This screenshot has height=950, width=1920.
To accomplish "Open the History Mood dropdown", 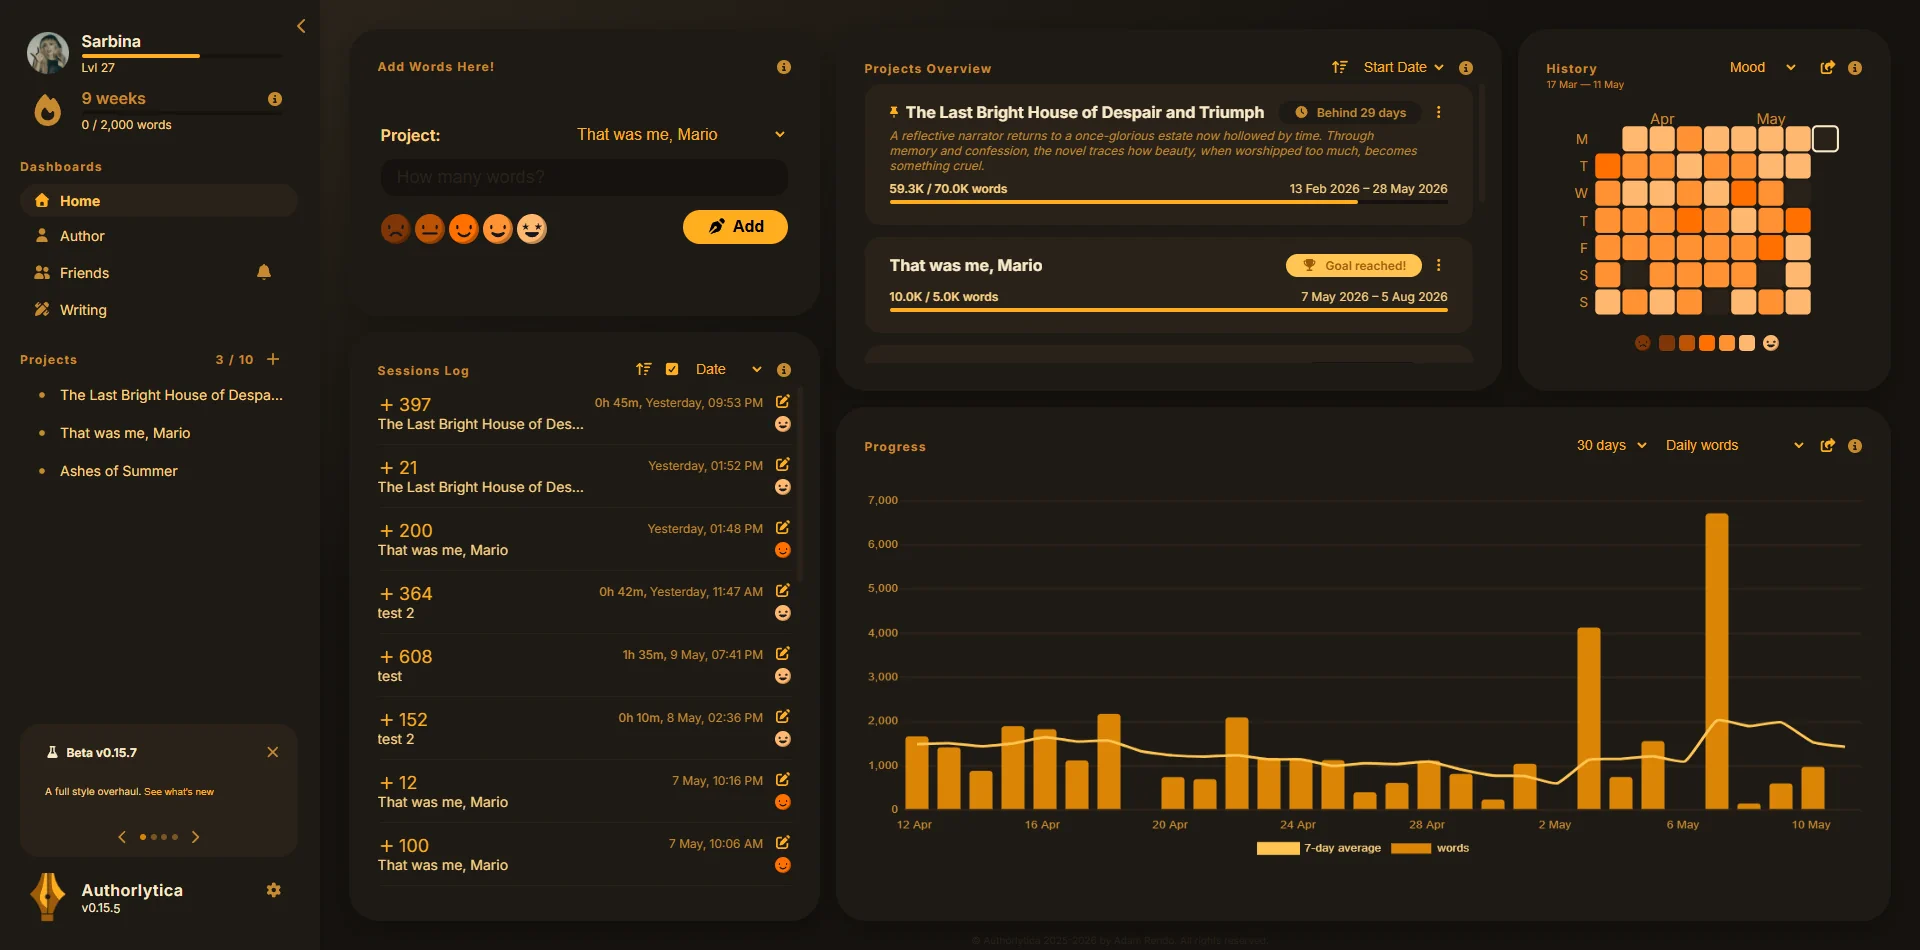I will click(x=1762, y=67).
